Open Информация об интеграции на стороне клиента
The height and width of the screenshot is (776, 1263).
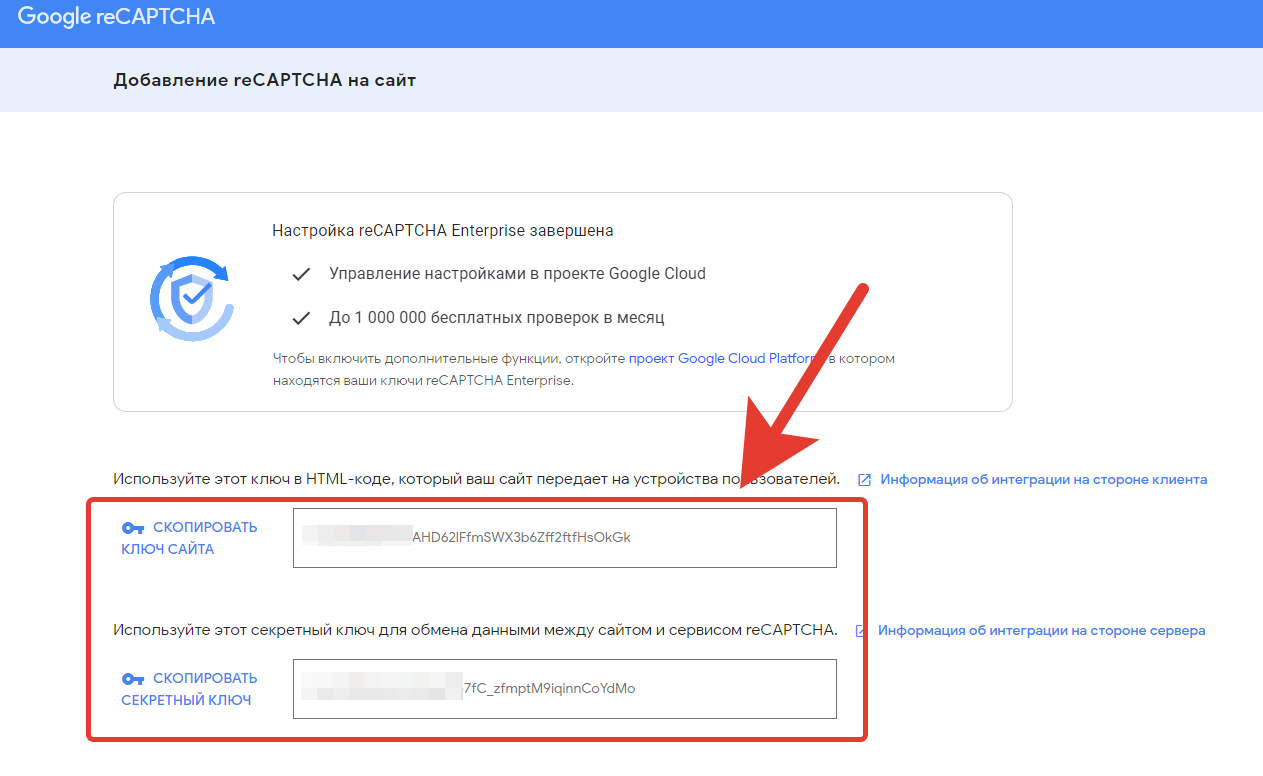point(1044,479)
